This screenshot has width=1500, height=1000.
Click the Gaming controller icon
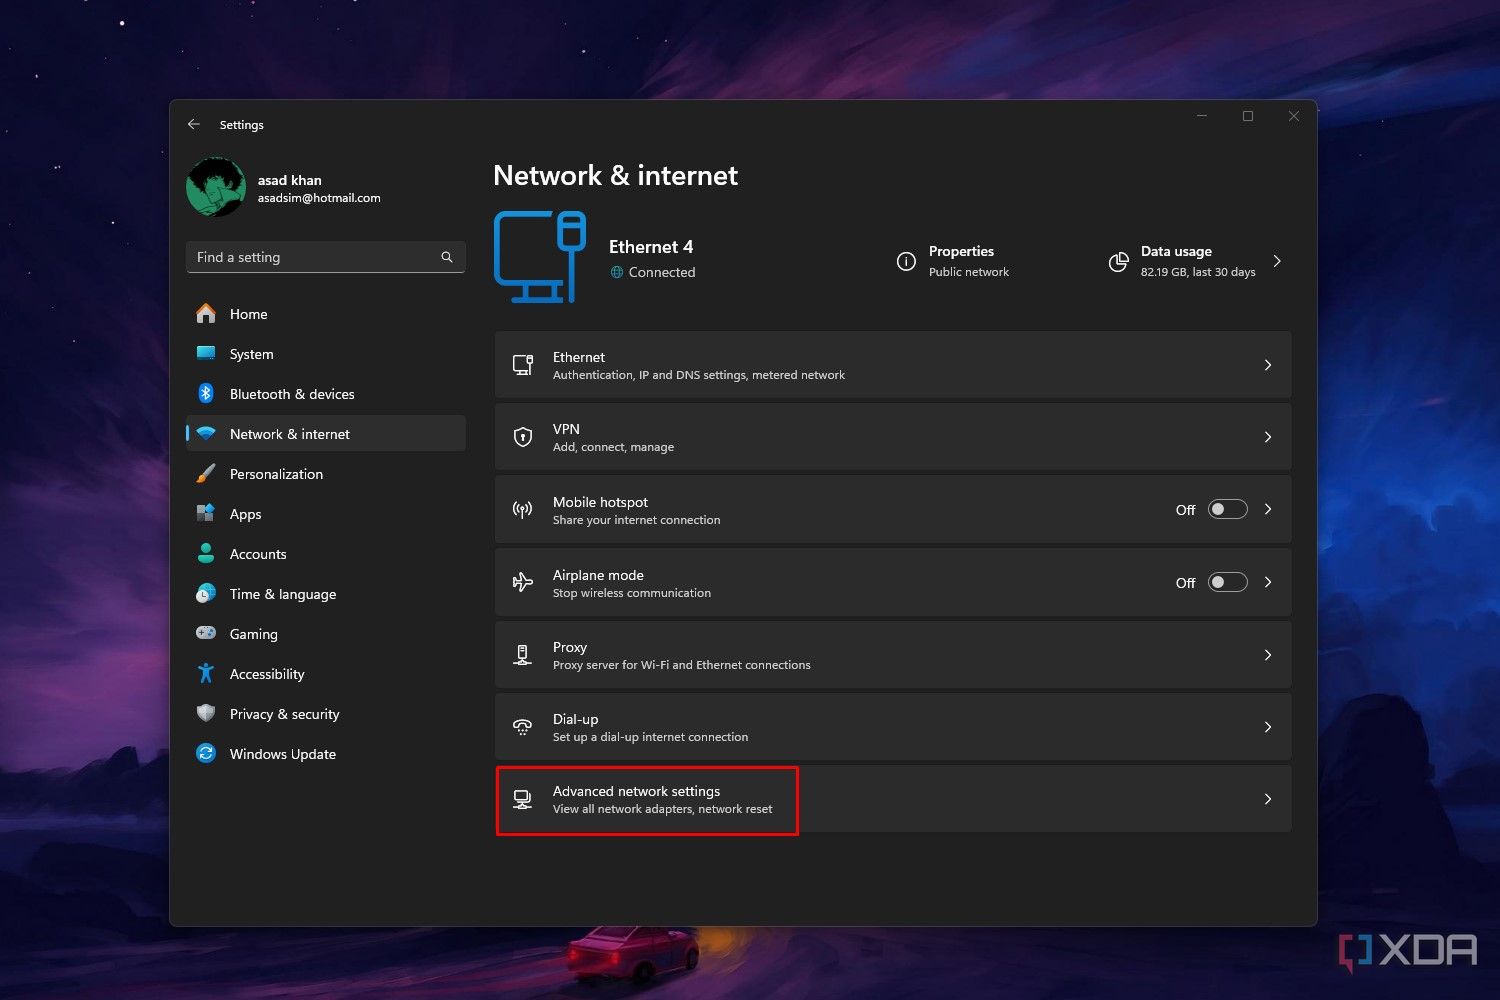tap(206, 633)
